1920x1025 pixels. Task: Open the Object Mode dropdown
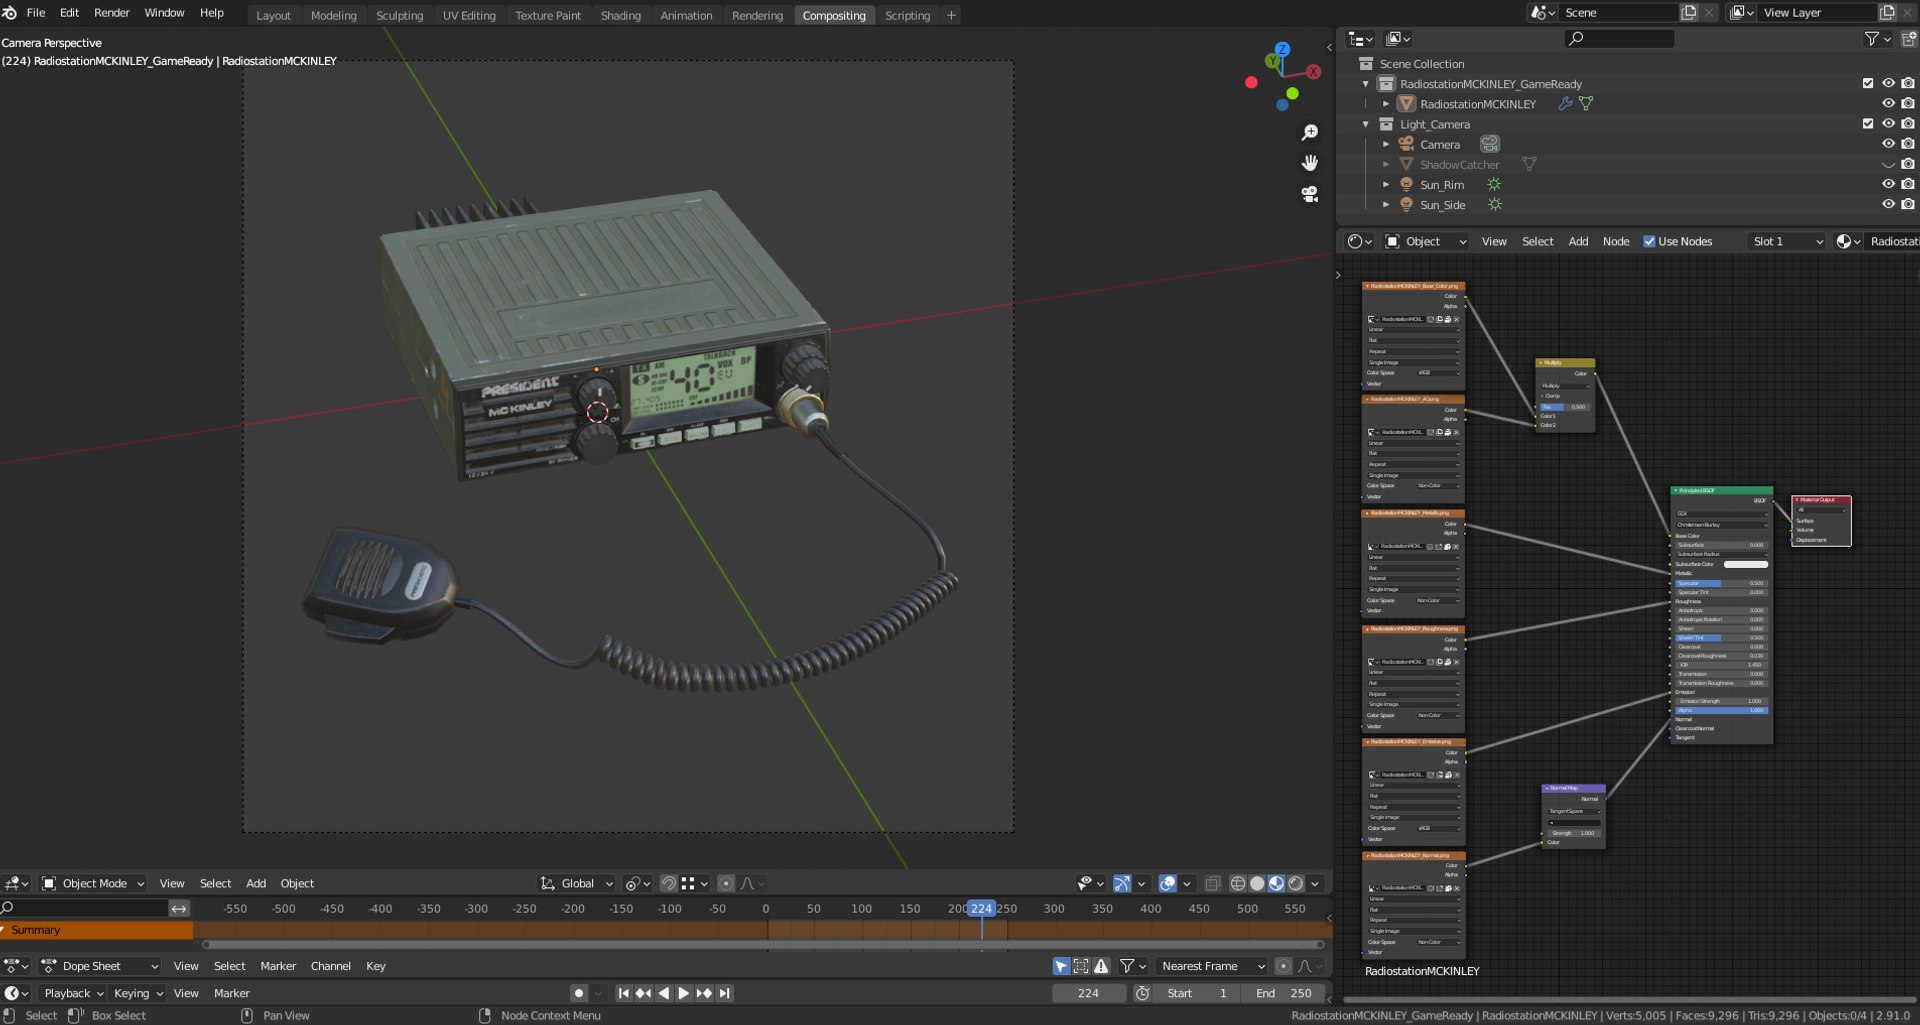click(93, 883)
